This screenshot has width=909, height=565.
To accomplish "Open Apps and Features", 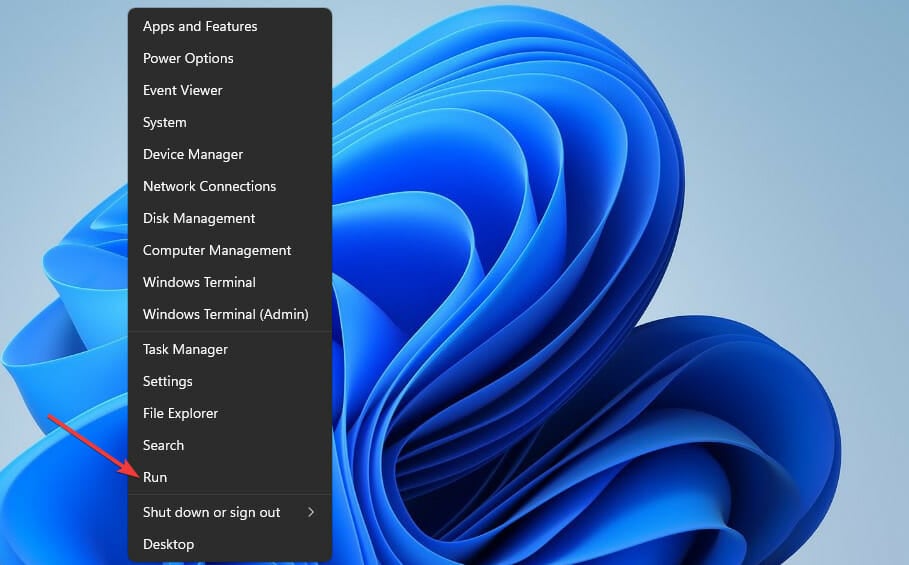I will (230, 27).
